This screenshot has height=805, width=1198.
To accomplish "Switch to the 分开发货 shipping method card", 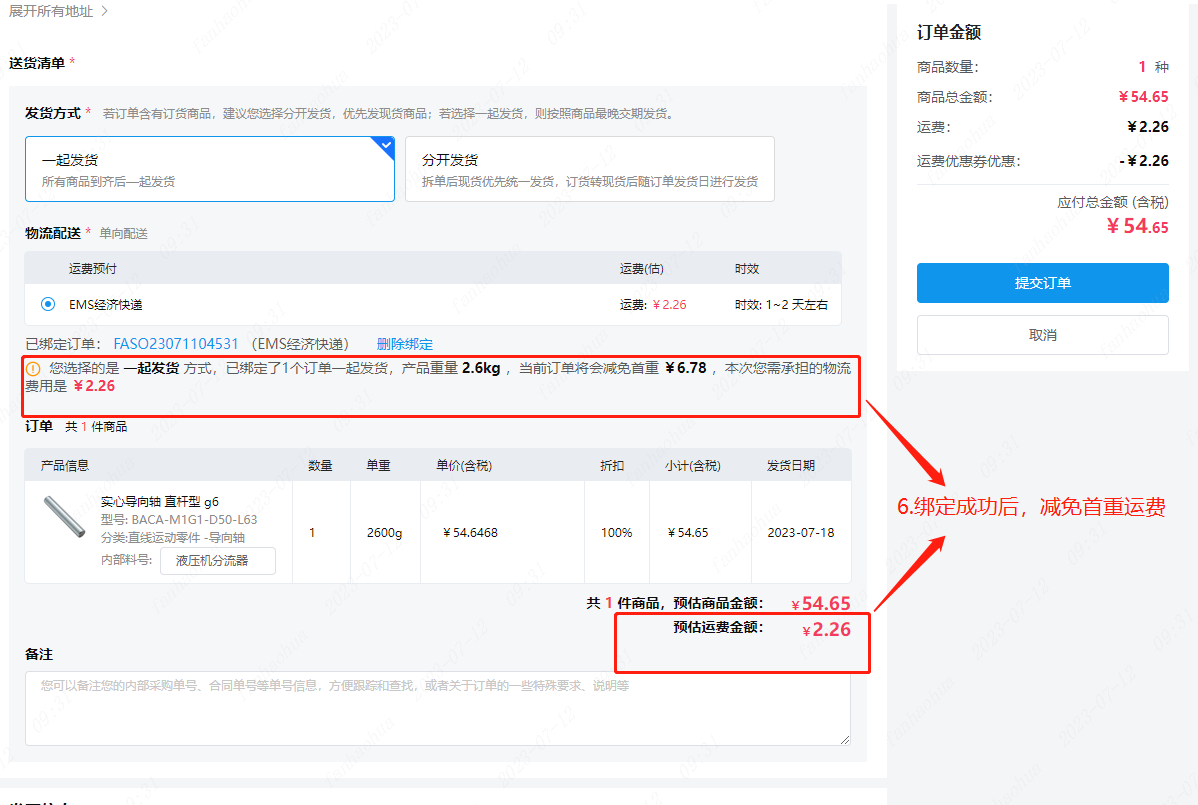I will tap(589, 169).
